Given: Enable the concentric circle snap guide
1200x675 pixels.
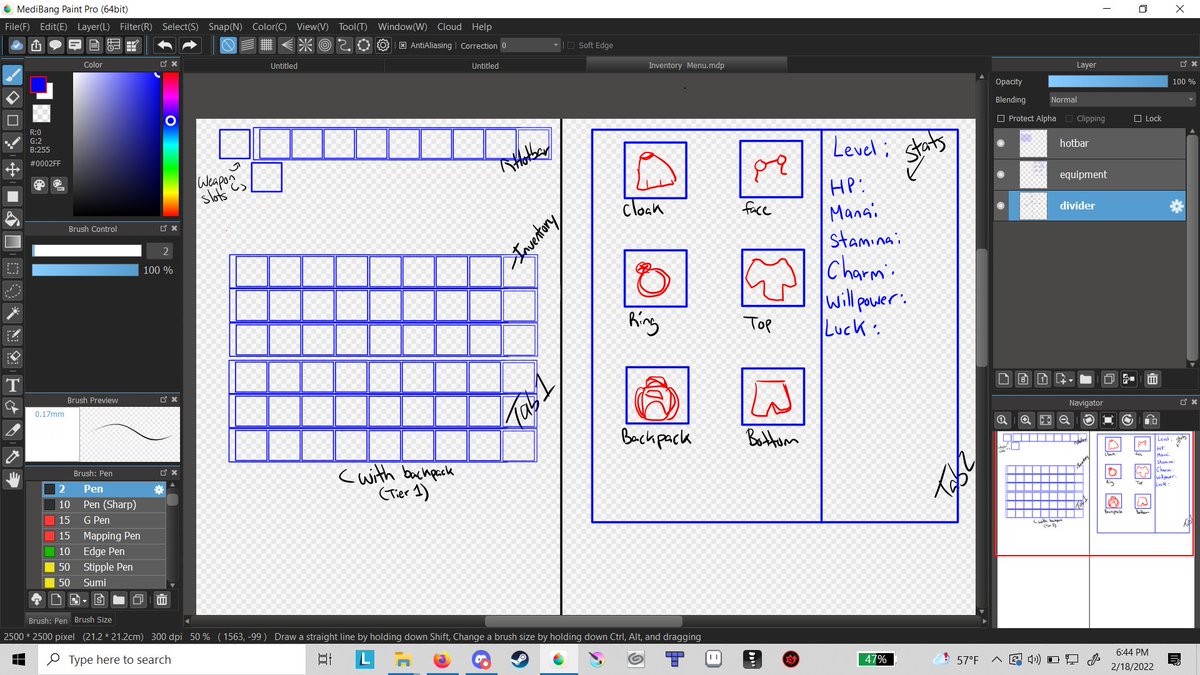Looking at the screenshot, I should click(x=325, y=45).
